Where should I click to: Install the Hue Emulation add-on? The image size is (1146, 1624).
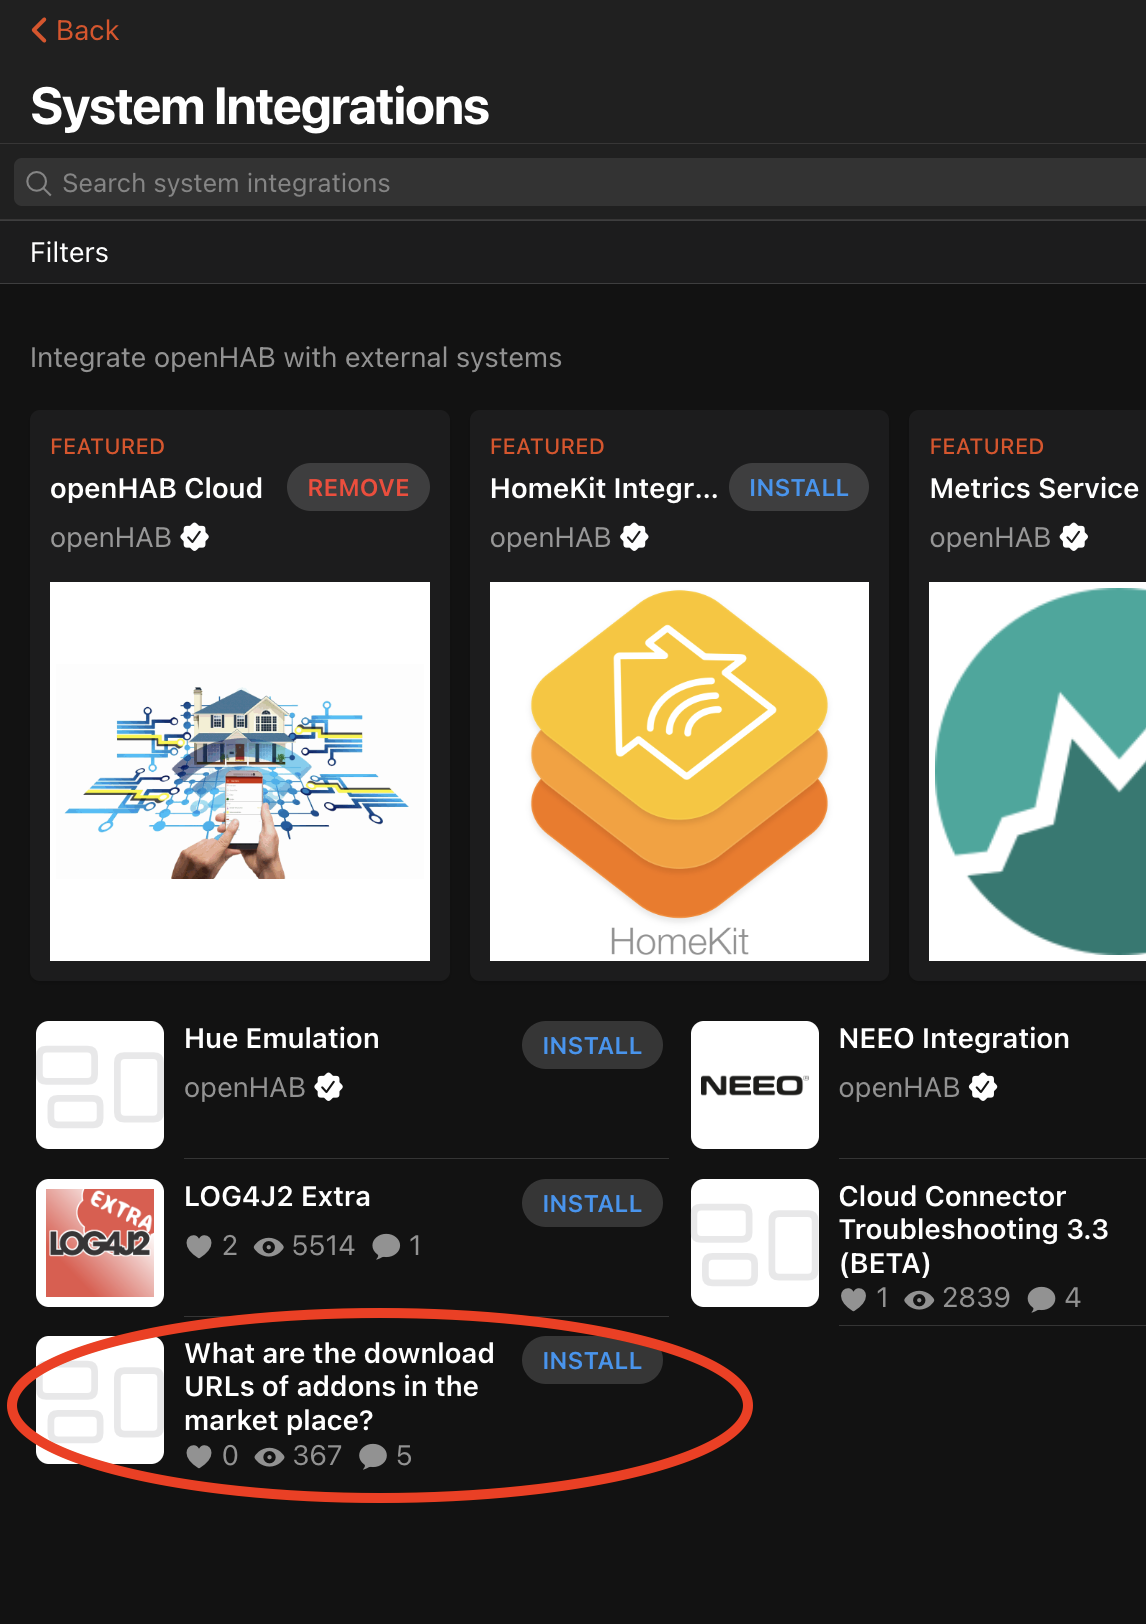coord(592,1046)
